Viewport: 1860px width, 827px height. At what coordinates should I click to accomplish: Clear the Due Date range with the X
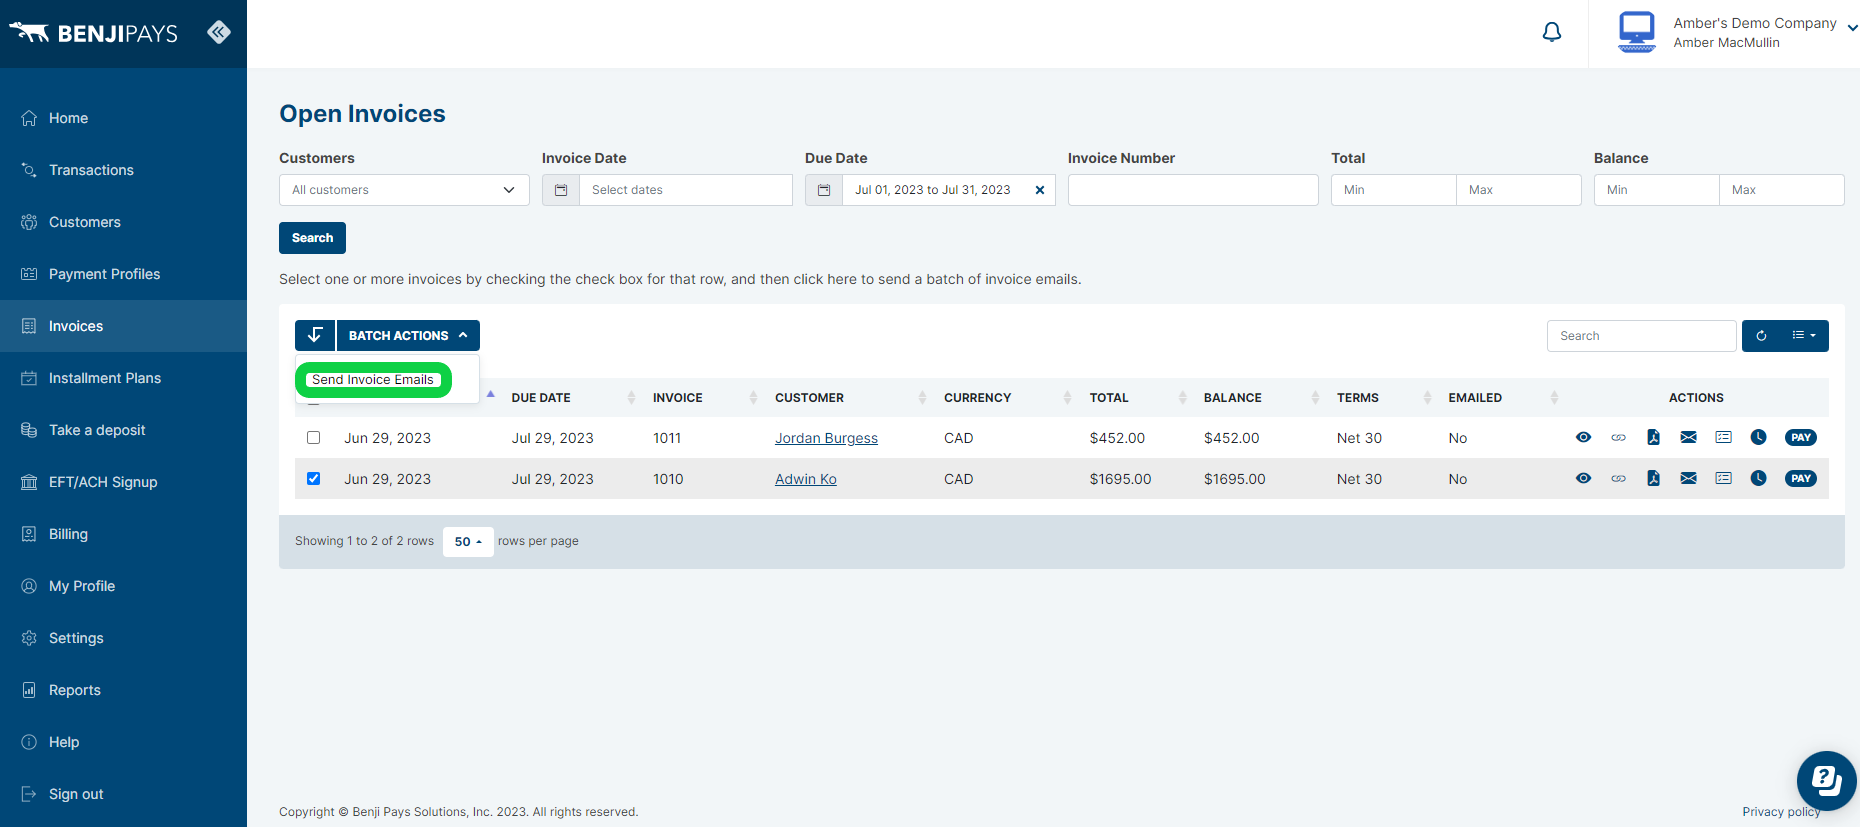pyautogui.click(x=1040, y=190)
